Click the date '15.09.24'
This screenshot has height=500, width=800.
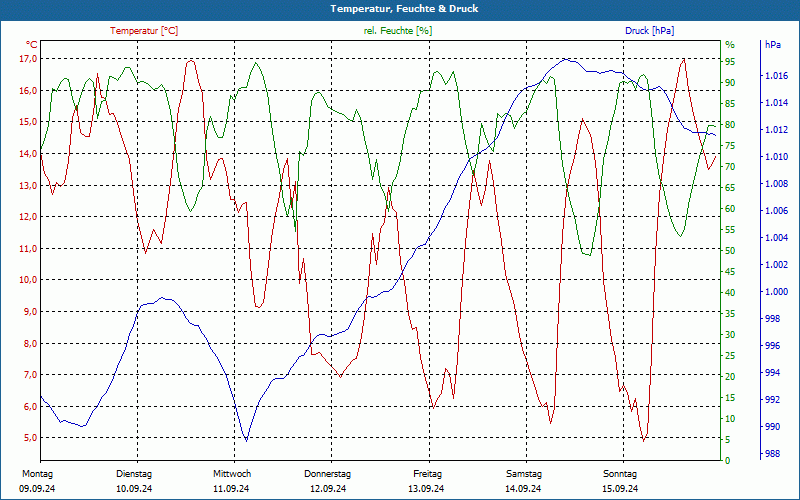[x=620, y=489]
